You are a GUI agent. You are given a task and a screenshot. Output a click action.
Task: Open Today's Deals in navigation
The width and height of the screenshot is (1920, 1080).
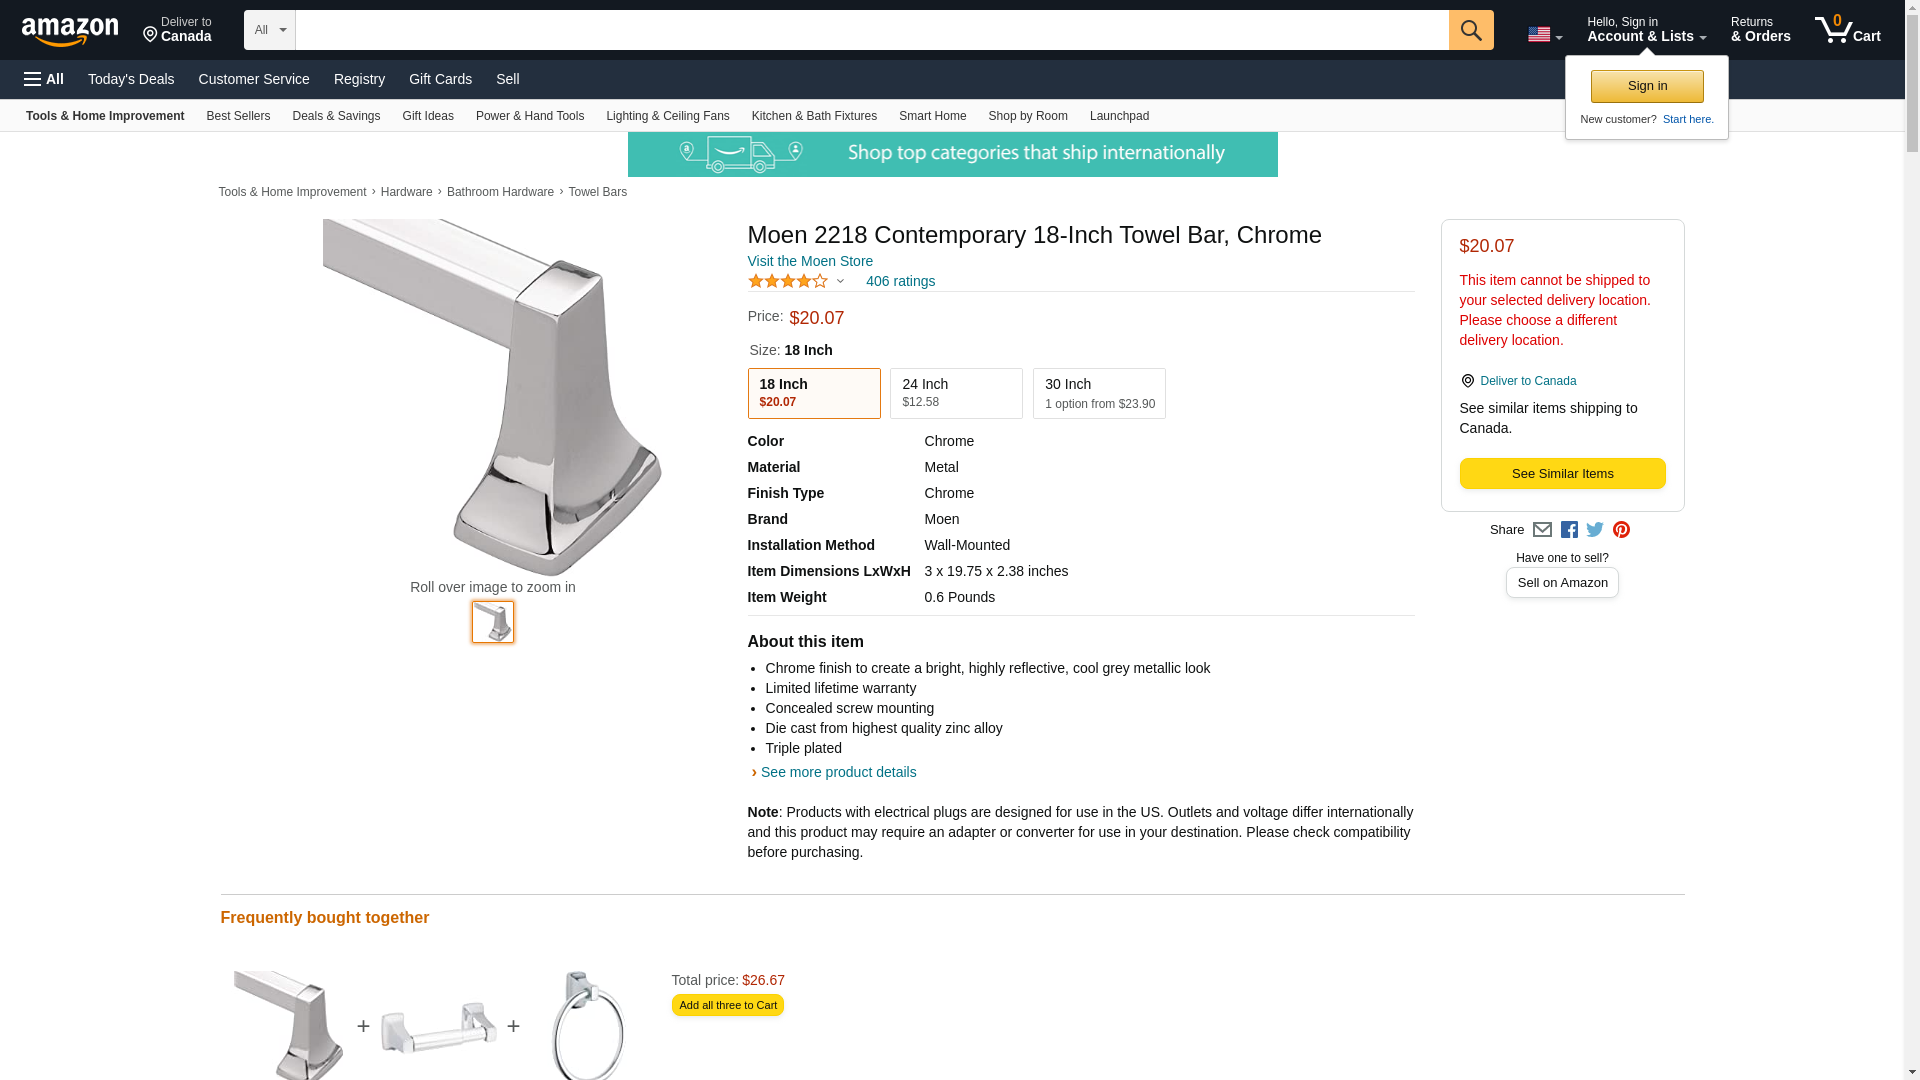pyautogui.click(x=131, y=79)
